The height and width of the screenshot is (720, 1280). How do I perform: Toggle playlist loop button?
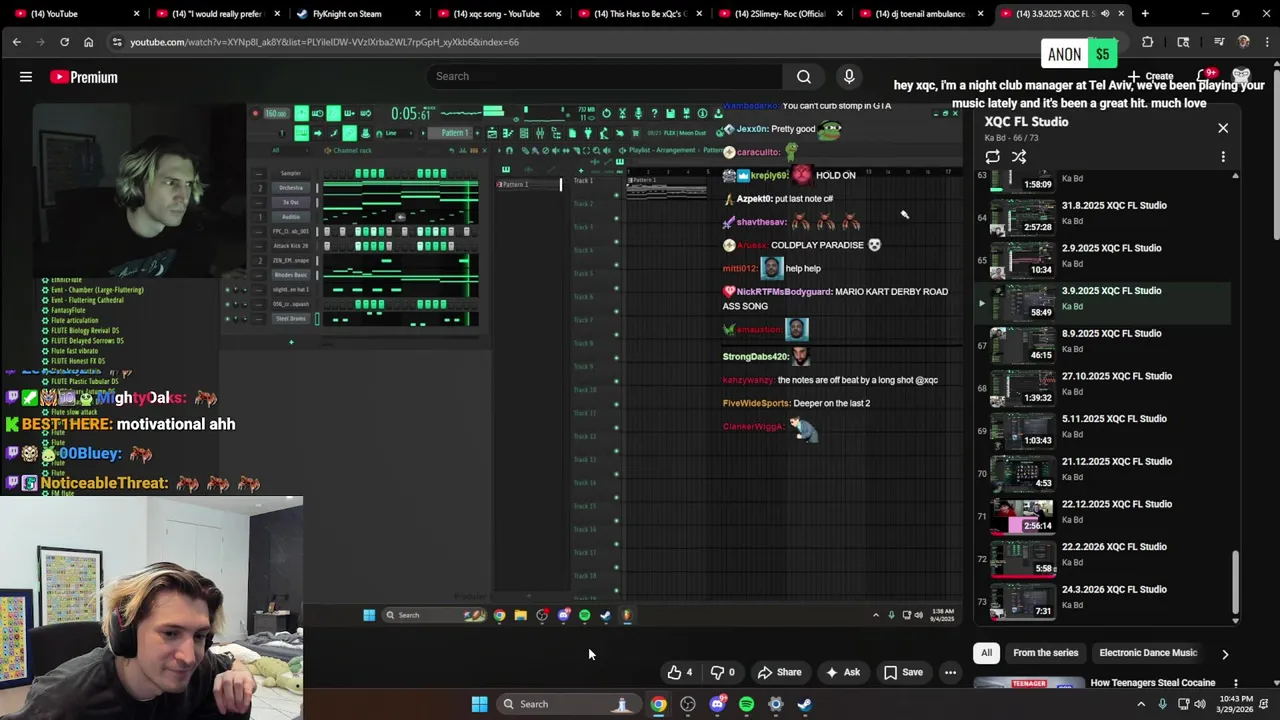click(992, 157)
